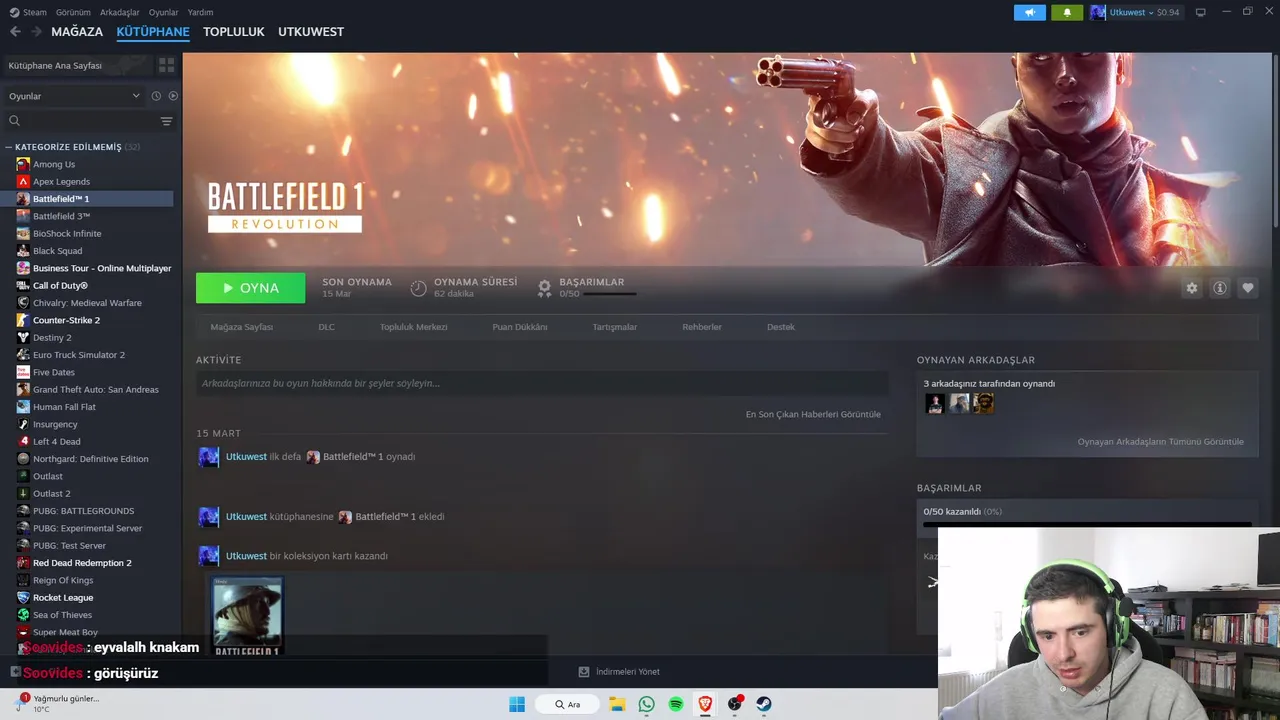Click activity comment input field

(x=542, y=383)
